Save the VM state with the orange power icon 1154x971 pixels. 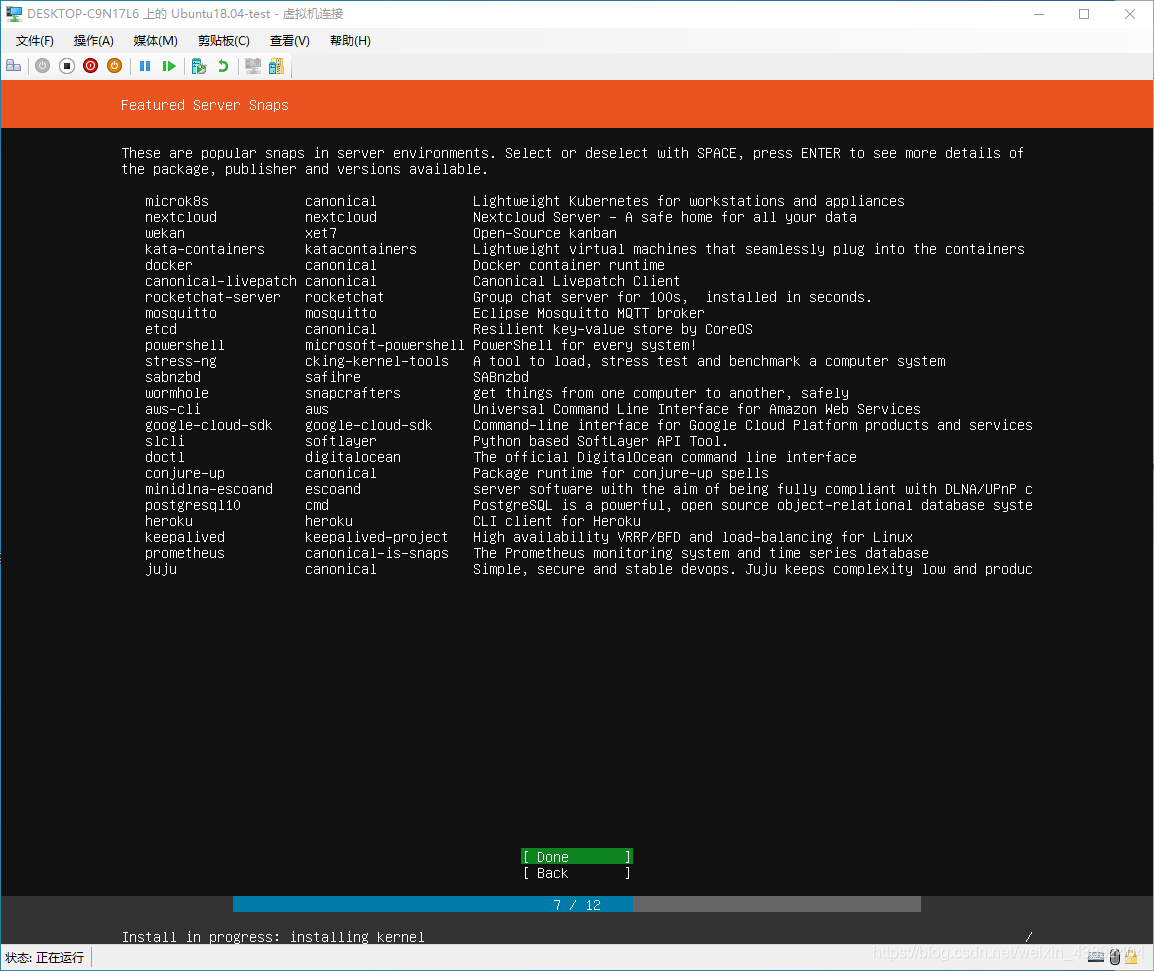[115, 66]
